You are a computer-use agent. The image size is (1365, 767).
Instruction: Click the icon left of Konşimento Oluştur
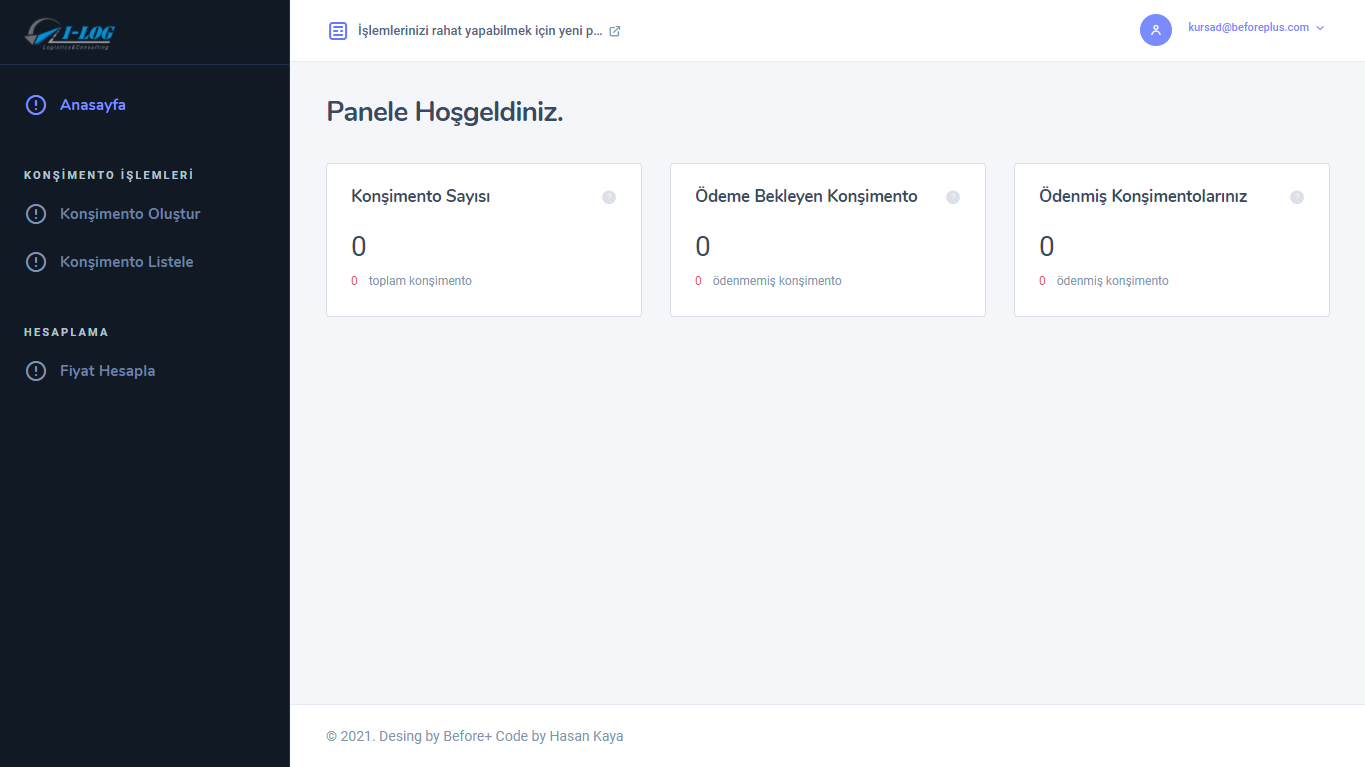tap(36, 214)
